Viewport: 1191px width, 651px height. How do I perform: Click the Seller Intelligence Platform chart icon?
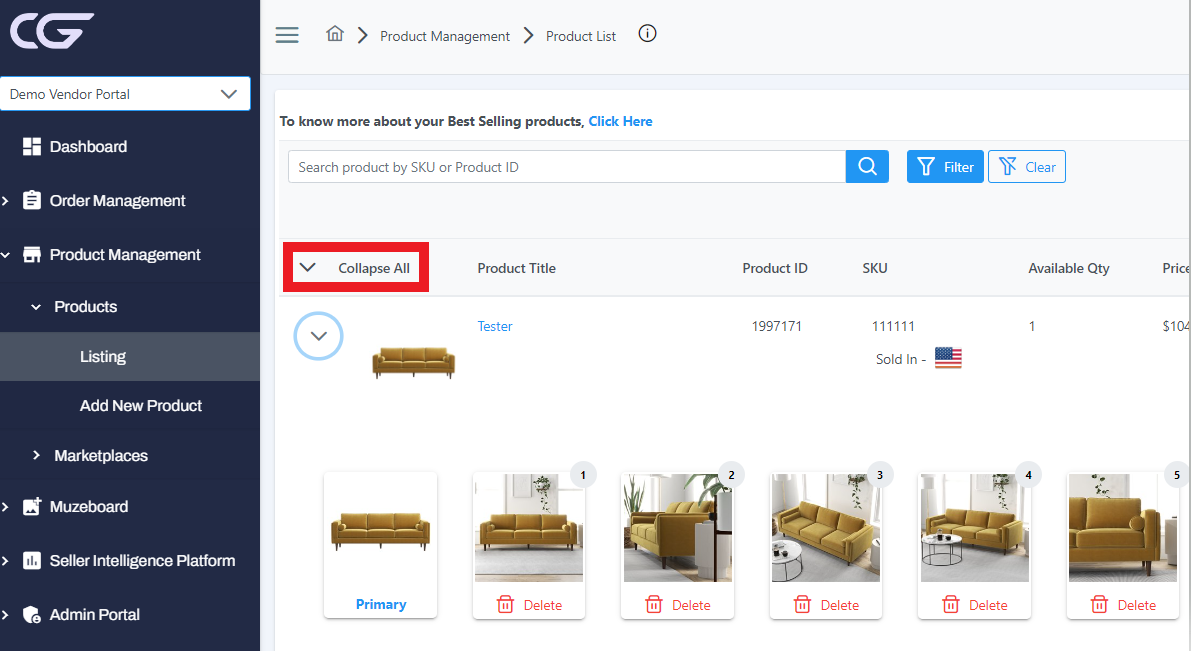pos(32,561)
